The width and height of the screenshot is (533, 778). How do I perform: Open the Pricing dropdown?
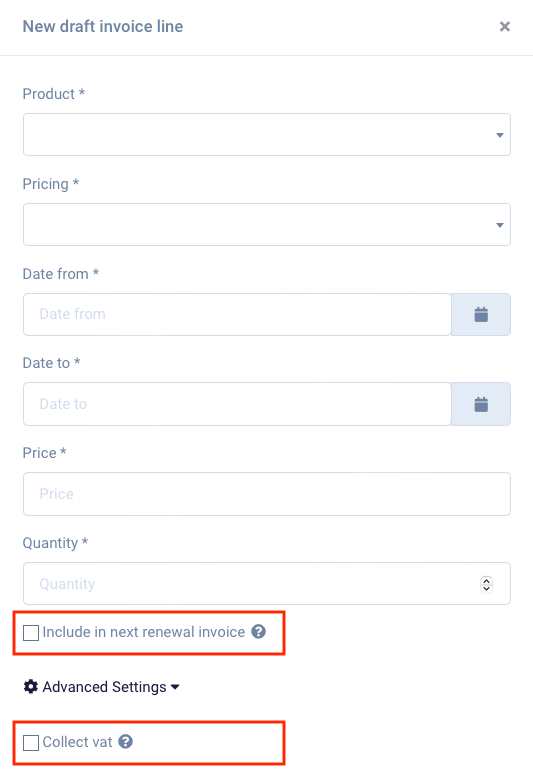266,224
